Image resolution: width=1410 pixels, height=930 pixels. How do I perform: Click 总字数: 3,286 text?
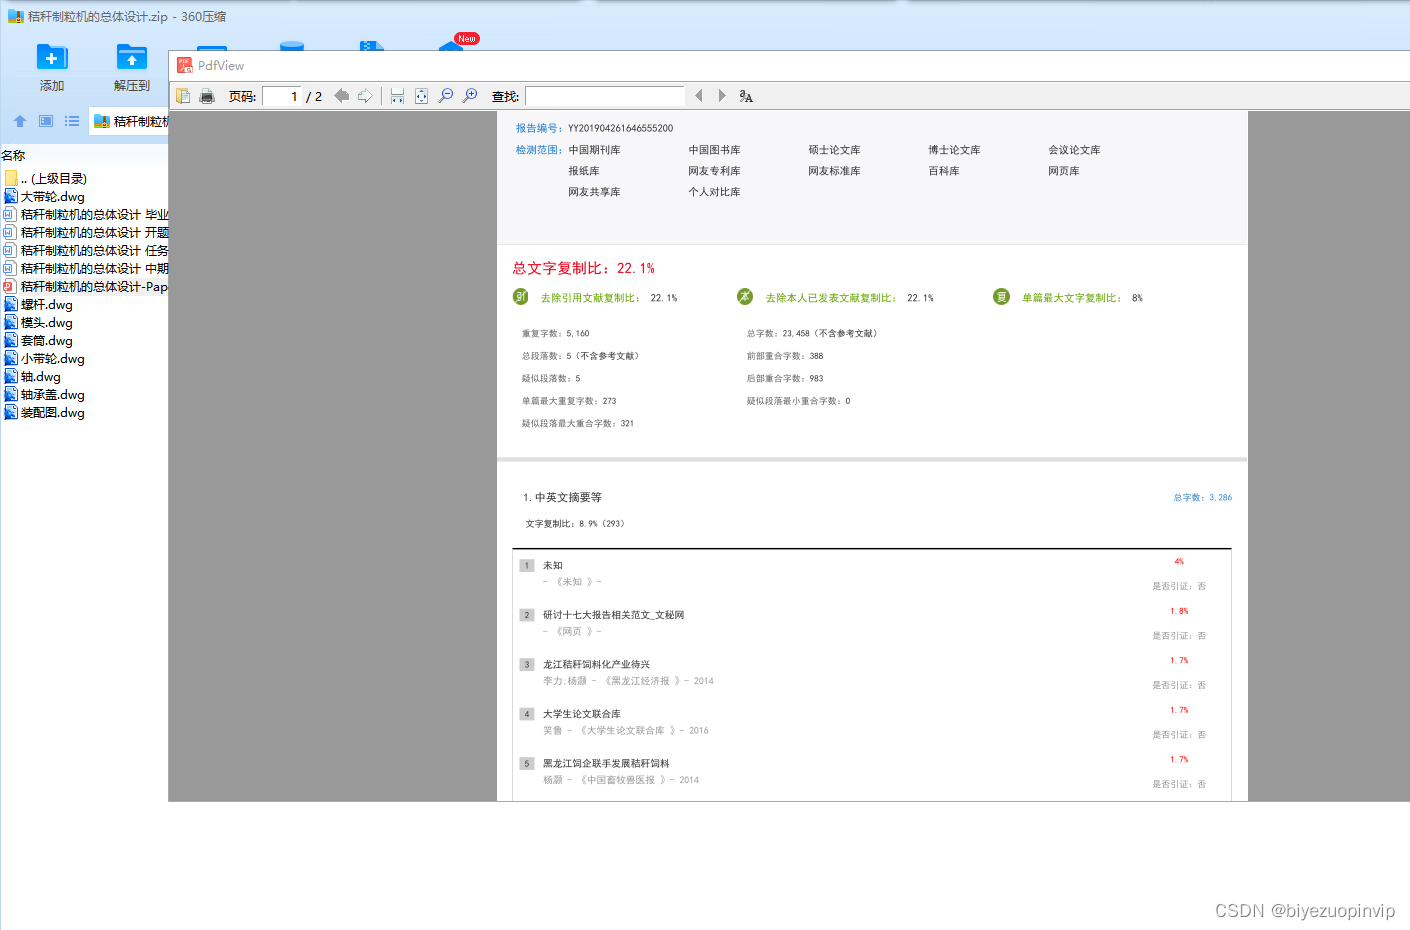pos(1203,497)
